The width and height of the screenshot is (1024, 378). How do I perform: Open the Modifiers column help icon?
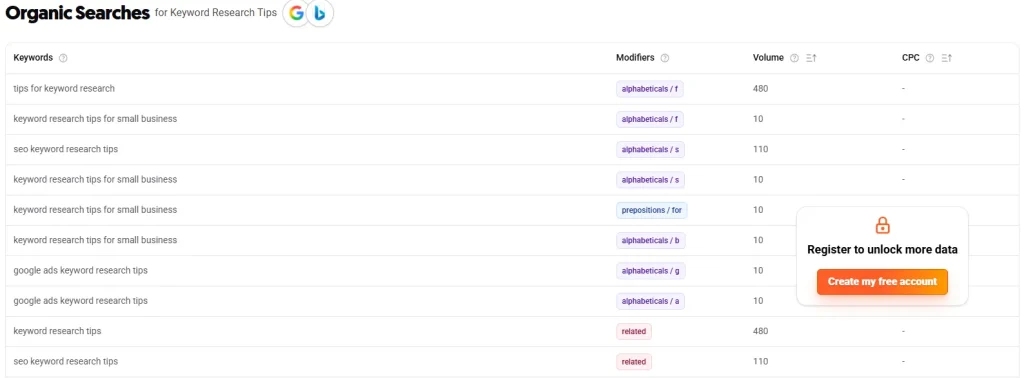665,57
